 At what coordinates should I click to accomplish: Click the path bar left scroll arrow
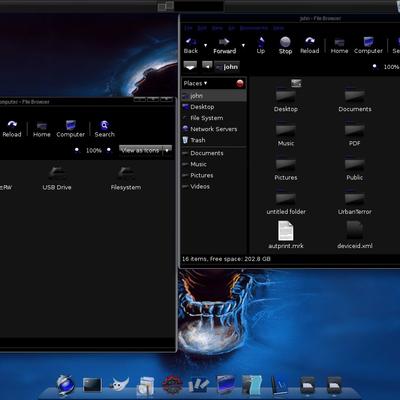point(207,66)
